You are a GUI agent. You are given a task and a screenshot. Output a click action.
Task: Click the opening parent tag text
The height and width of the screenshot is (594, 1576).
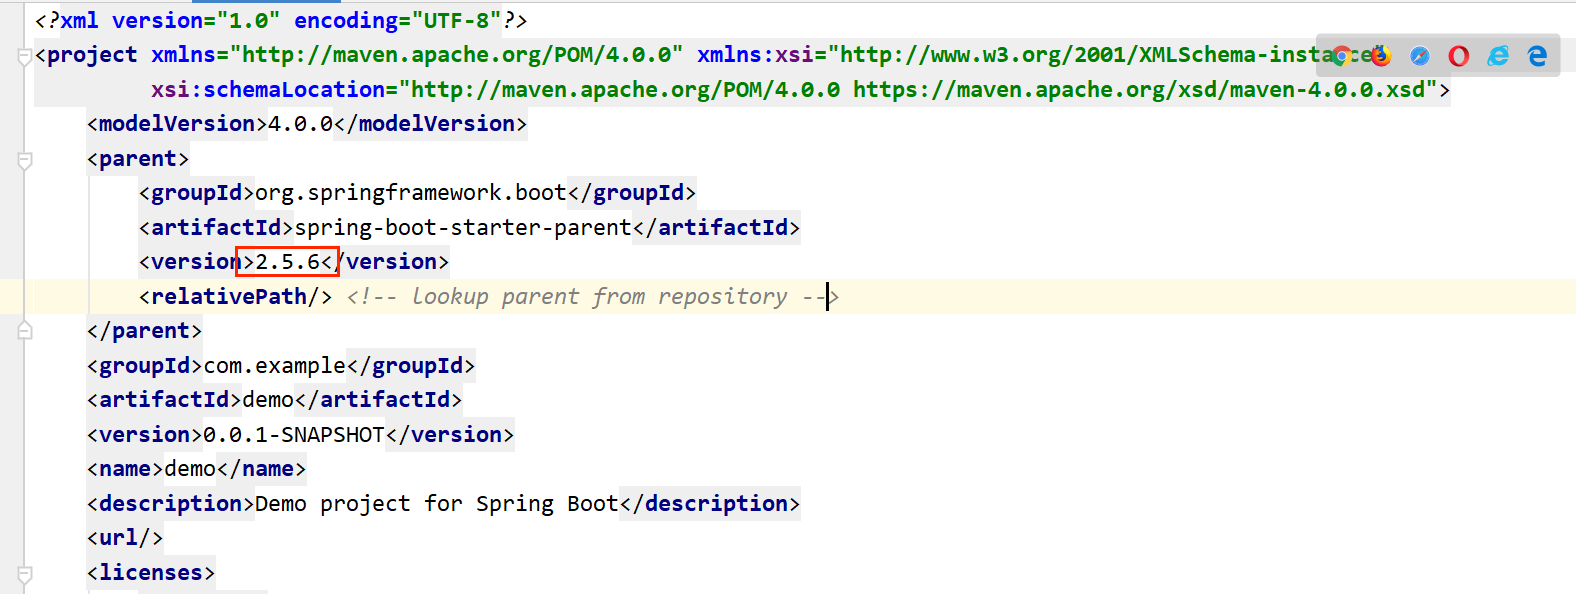click(138, 159)
